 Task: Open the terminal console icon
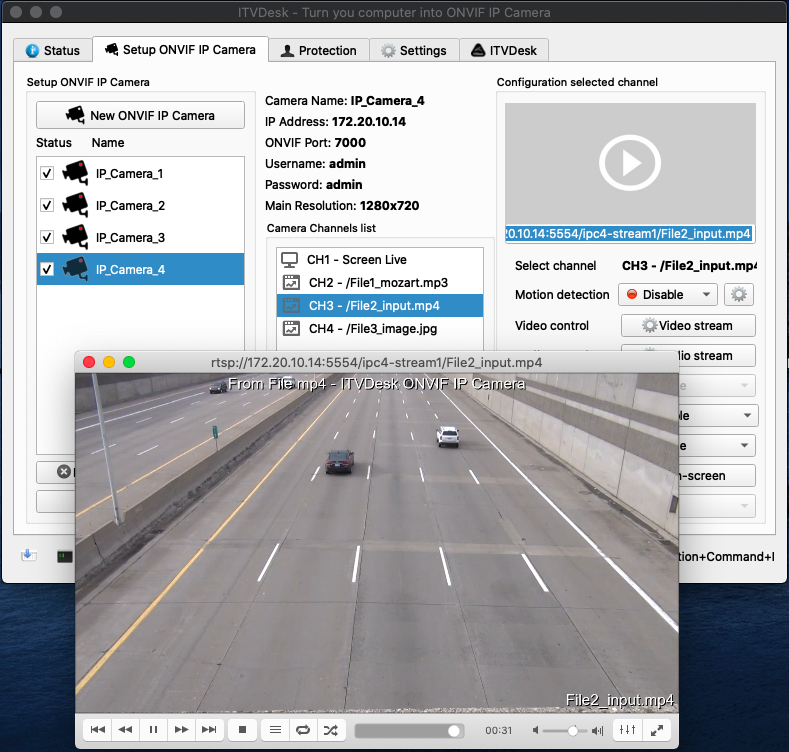(65, 556)
